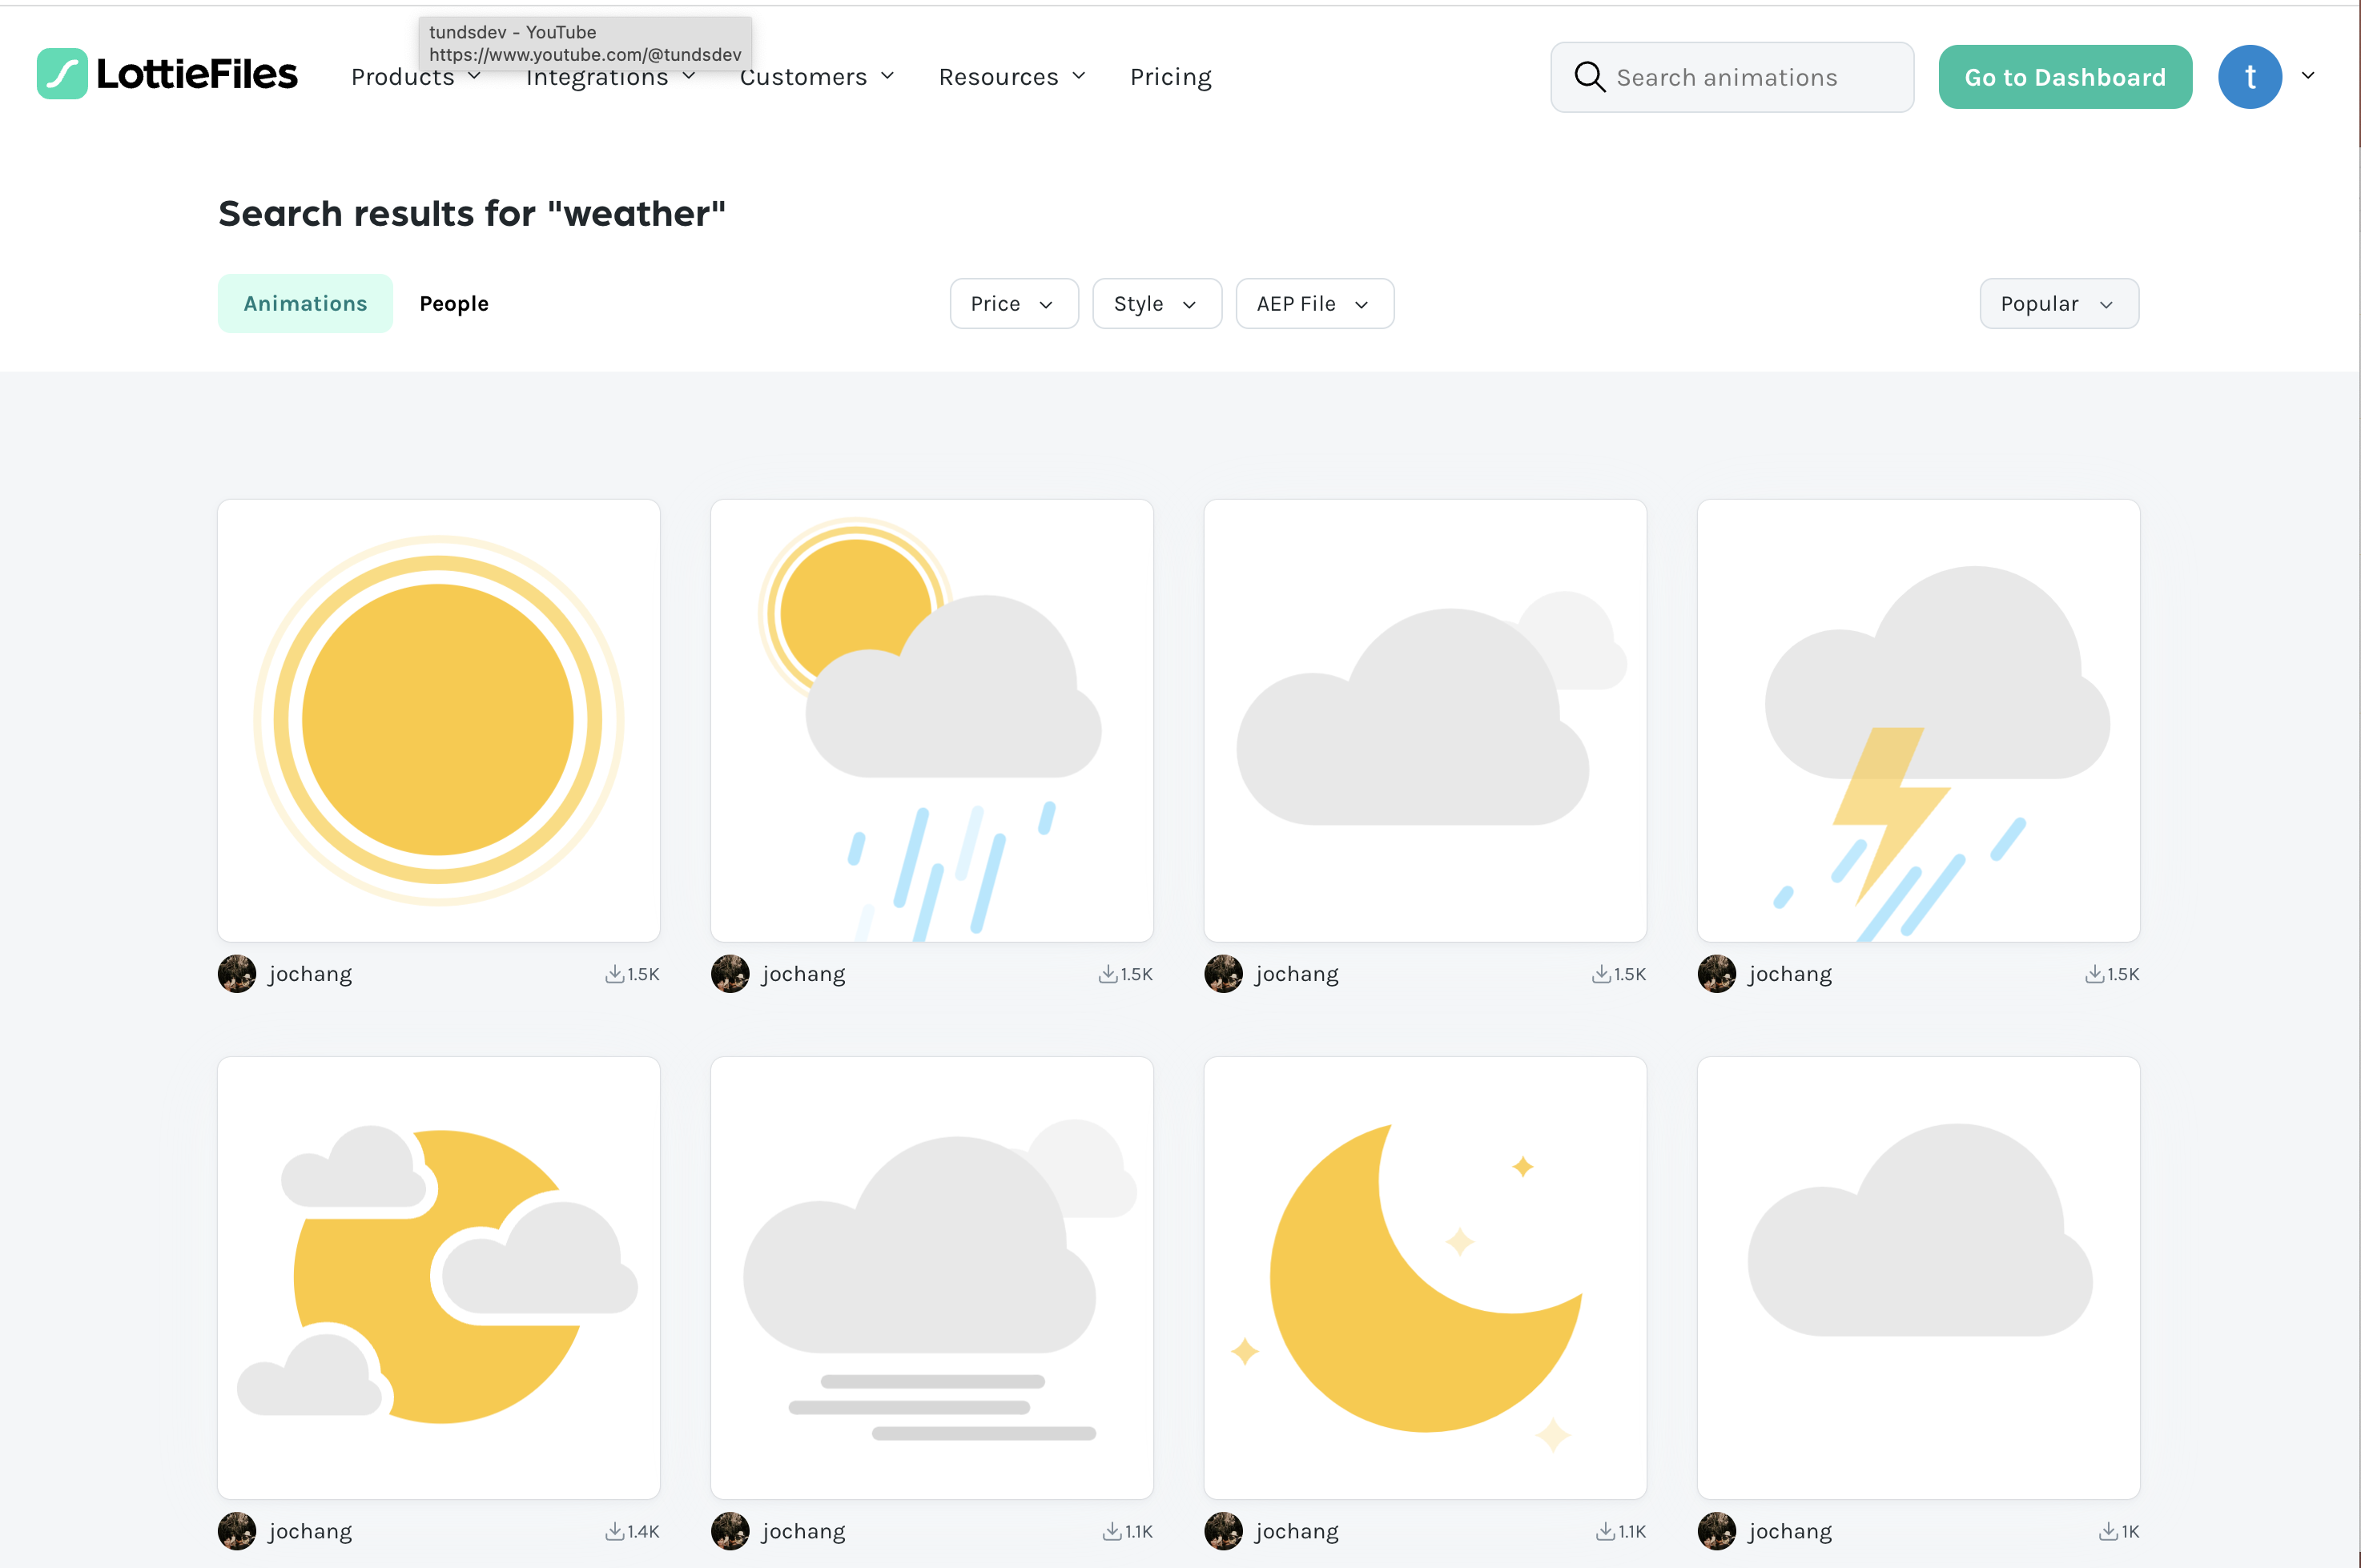2361x1568 pixels.
Task: Click Go to Dashboard button
Action: (2064, 77)
